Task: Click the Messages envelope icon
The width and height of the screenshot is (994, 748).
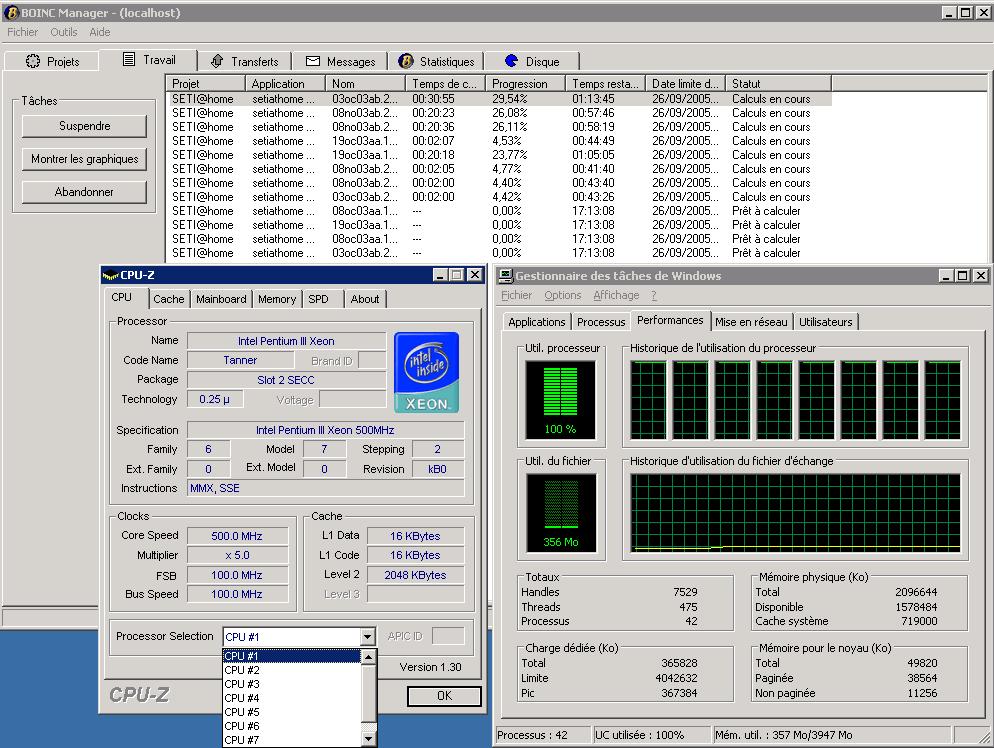Action: [313, 61]
